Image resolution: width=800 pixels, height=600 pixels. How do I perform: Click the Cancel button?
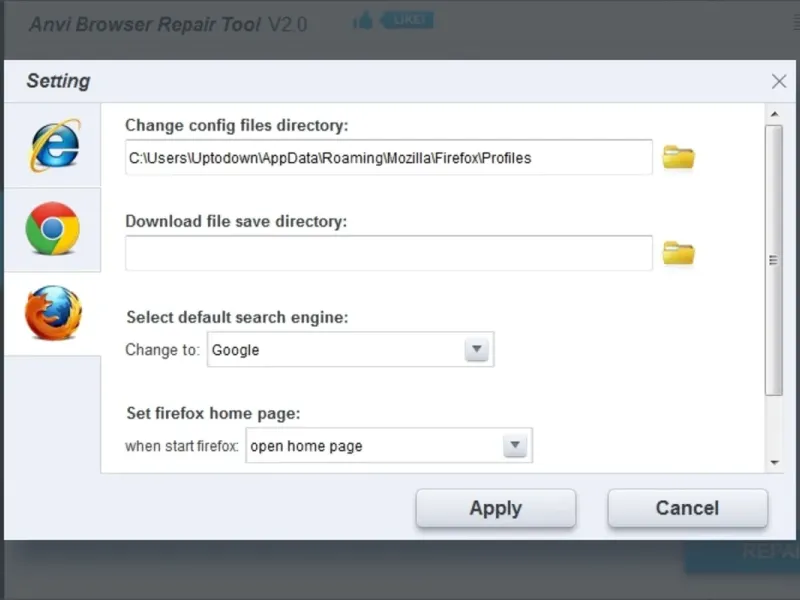(687, 508)
